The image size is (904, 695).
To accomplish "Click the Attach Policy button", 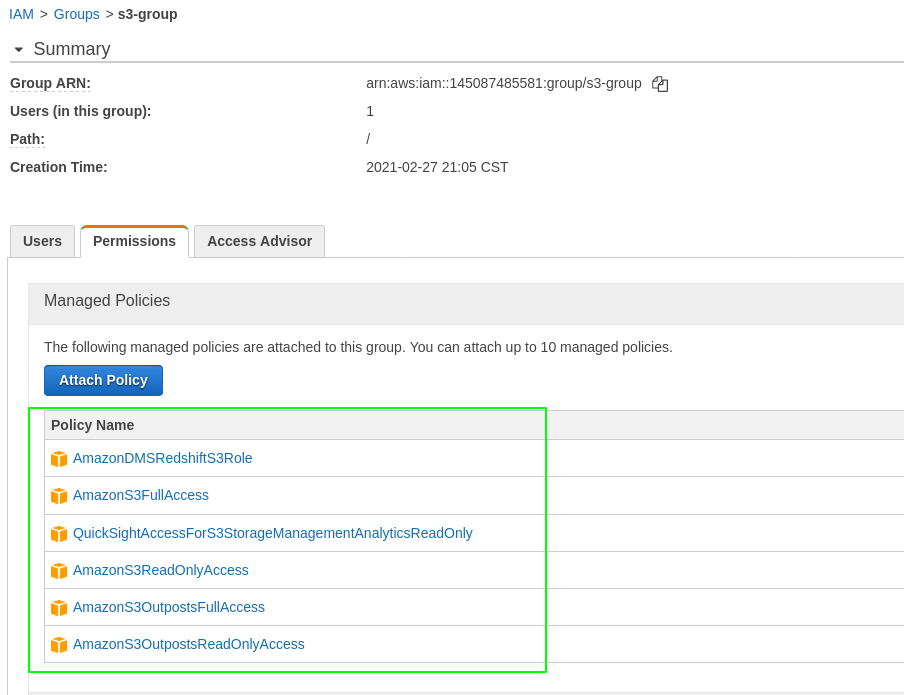I will click(103, 380).
